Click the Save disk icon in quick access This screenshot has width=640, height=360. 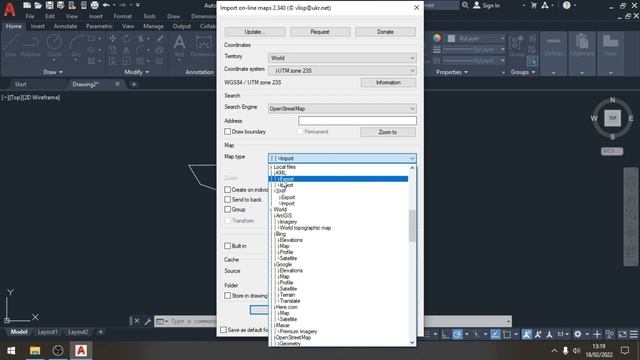49,5
